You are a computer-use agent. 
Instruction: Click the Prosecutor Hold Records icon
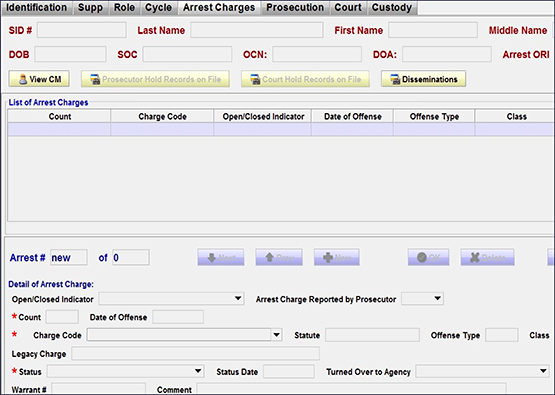(95, 79)
